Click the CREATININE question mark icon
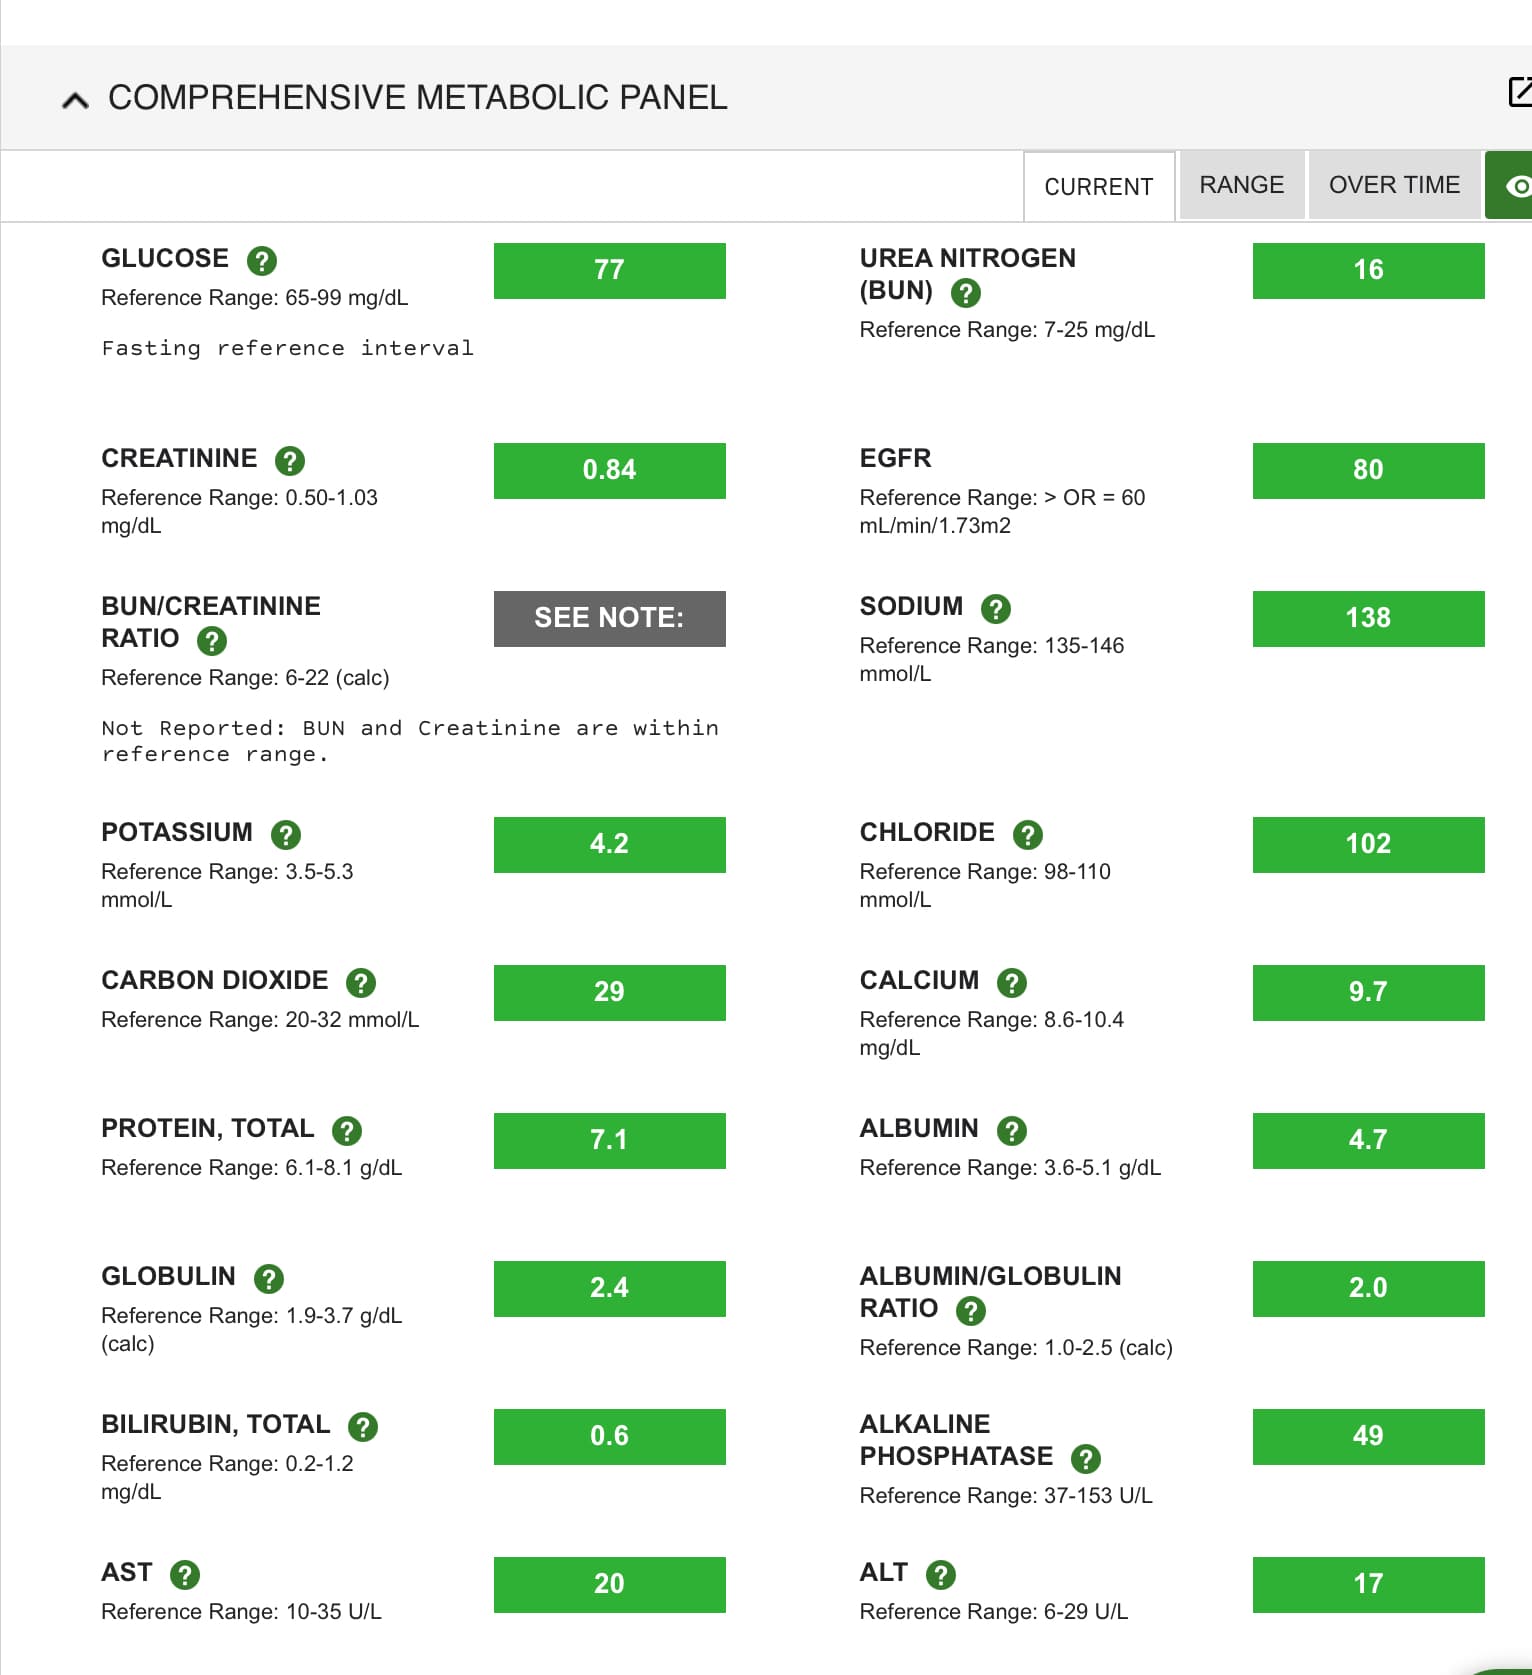1532x1675 pixels. click(290, 461)
